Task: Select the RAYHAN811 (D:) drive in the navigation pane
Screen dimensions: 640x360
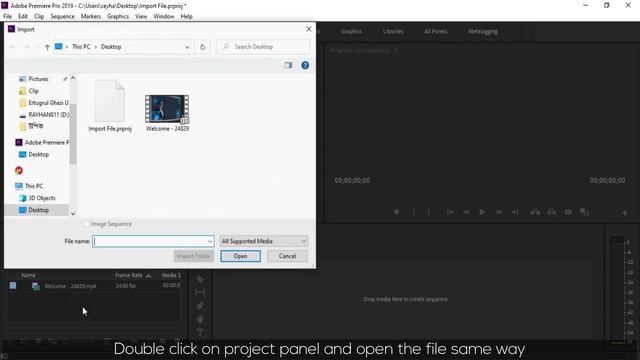Action: pyautogui.click(x=48, y=115)
